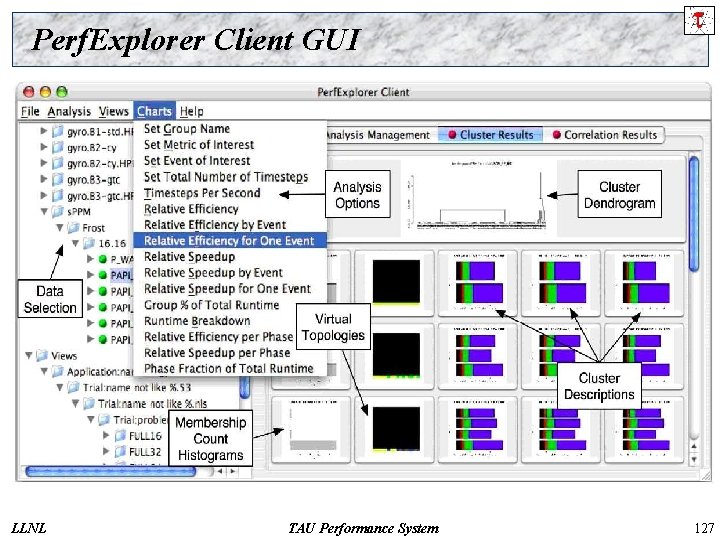Click the blue vertical scrollbar of results panel
This screenshot has height=540, width=720.
694,214
